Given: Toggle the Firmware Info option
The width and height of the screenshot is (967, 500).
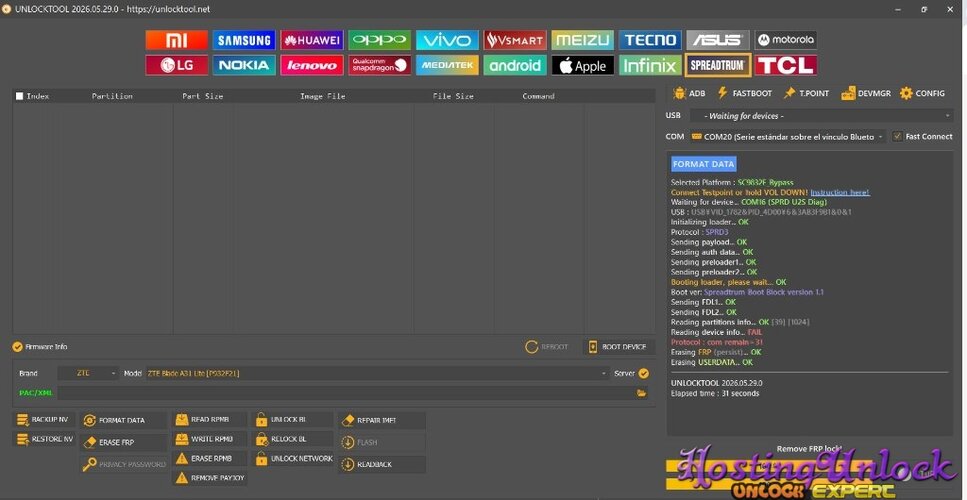Looking at the screenshot, I should [17, 346].
